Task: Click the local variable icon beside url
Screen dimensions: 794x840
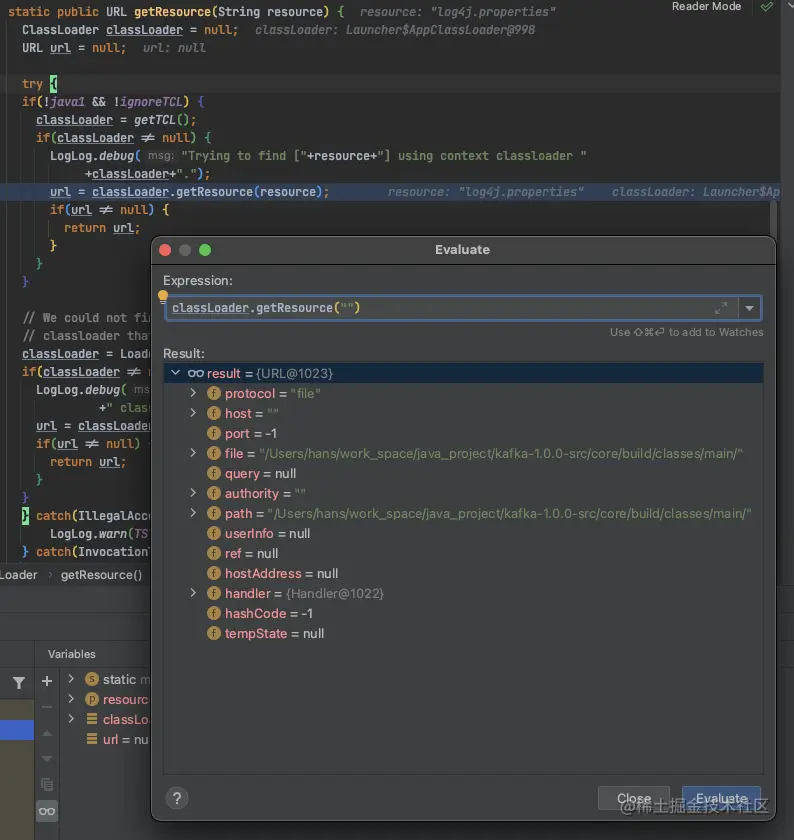Action: [92, 739]
